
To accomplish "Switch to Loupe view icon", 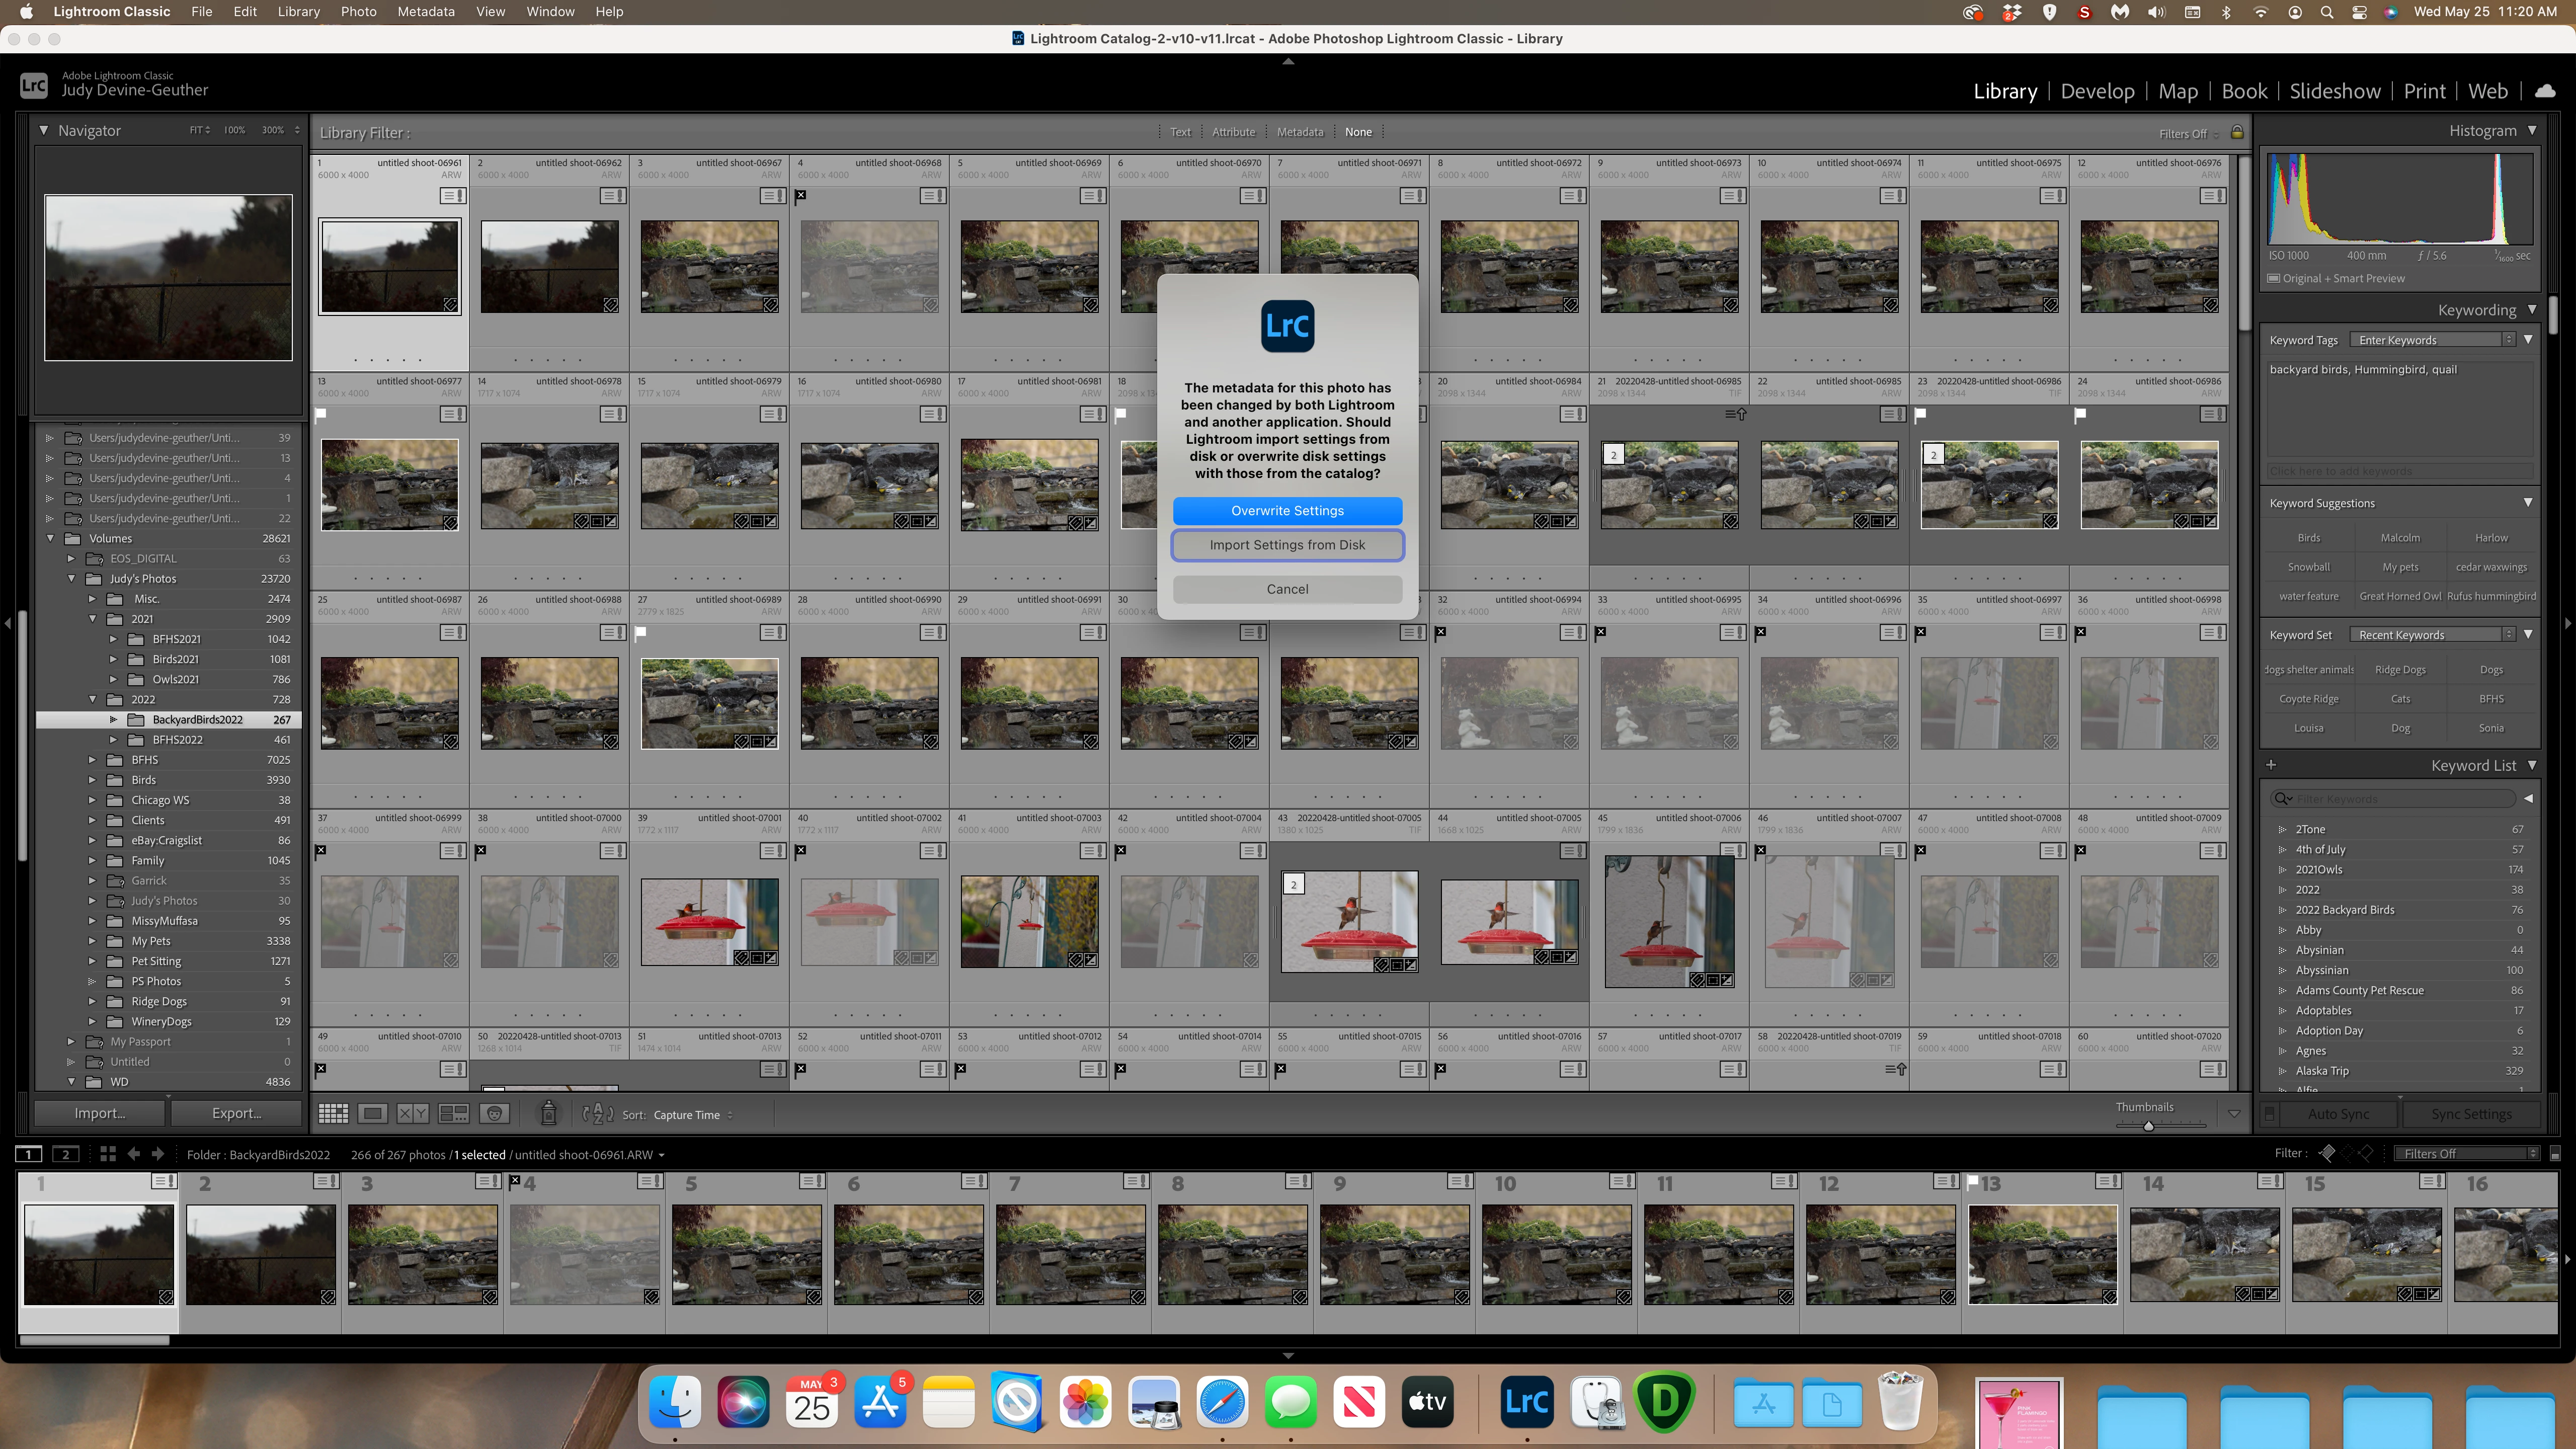I will (x=372, y=1114).
